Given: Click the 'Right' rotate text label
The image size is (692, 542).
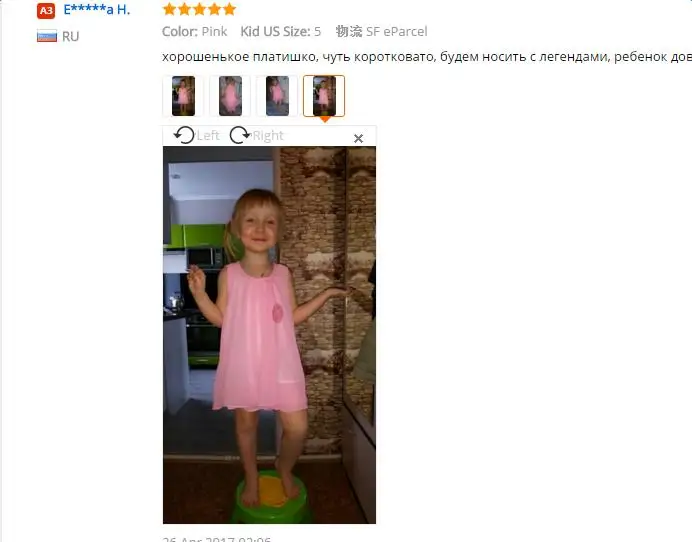Looking at the screenshot, I should 268,136.
